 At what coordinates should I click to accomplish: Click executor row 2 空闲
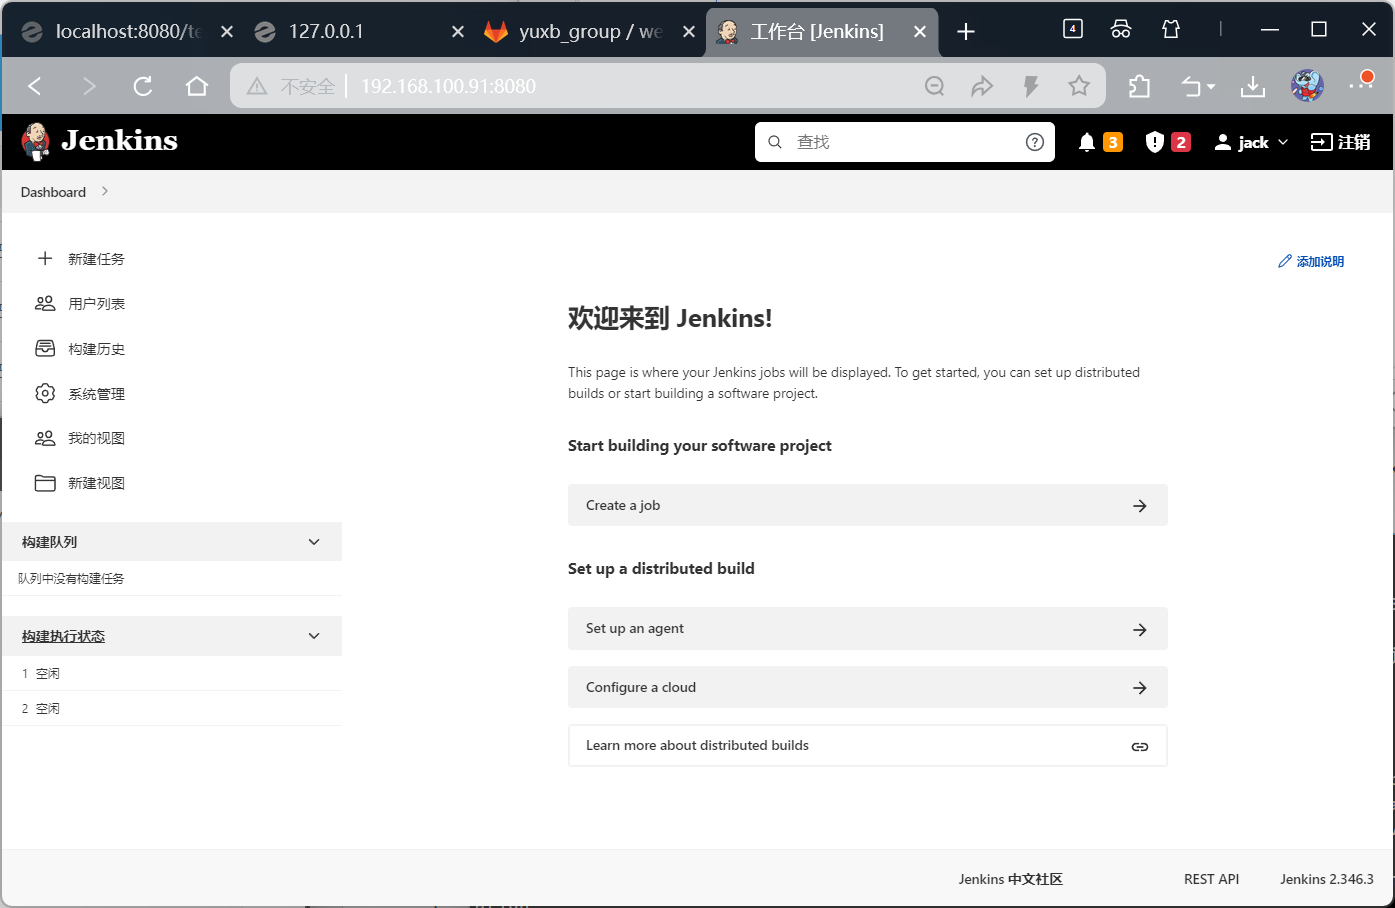(172, 708)
